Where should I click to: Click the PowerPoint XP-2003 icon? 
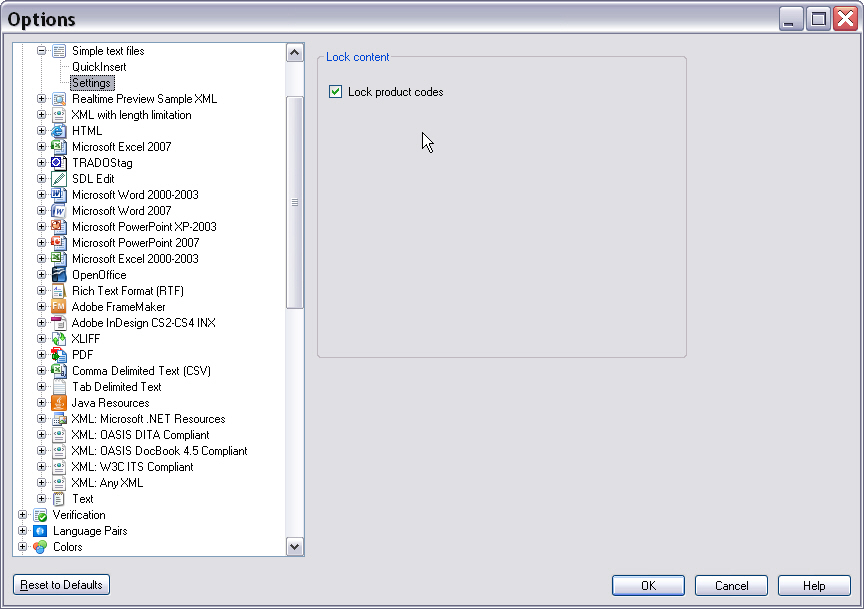pos(59,227)
